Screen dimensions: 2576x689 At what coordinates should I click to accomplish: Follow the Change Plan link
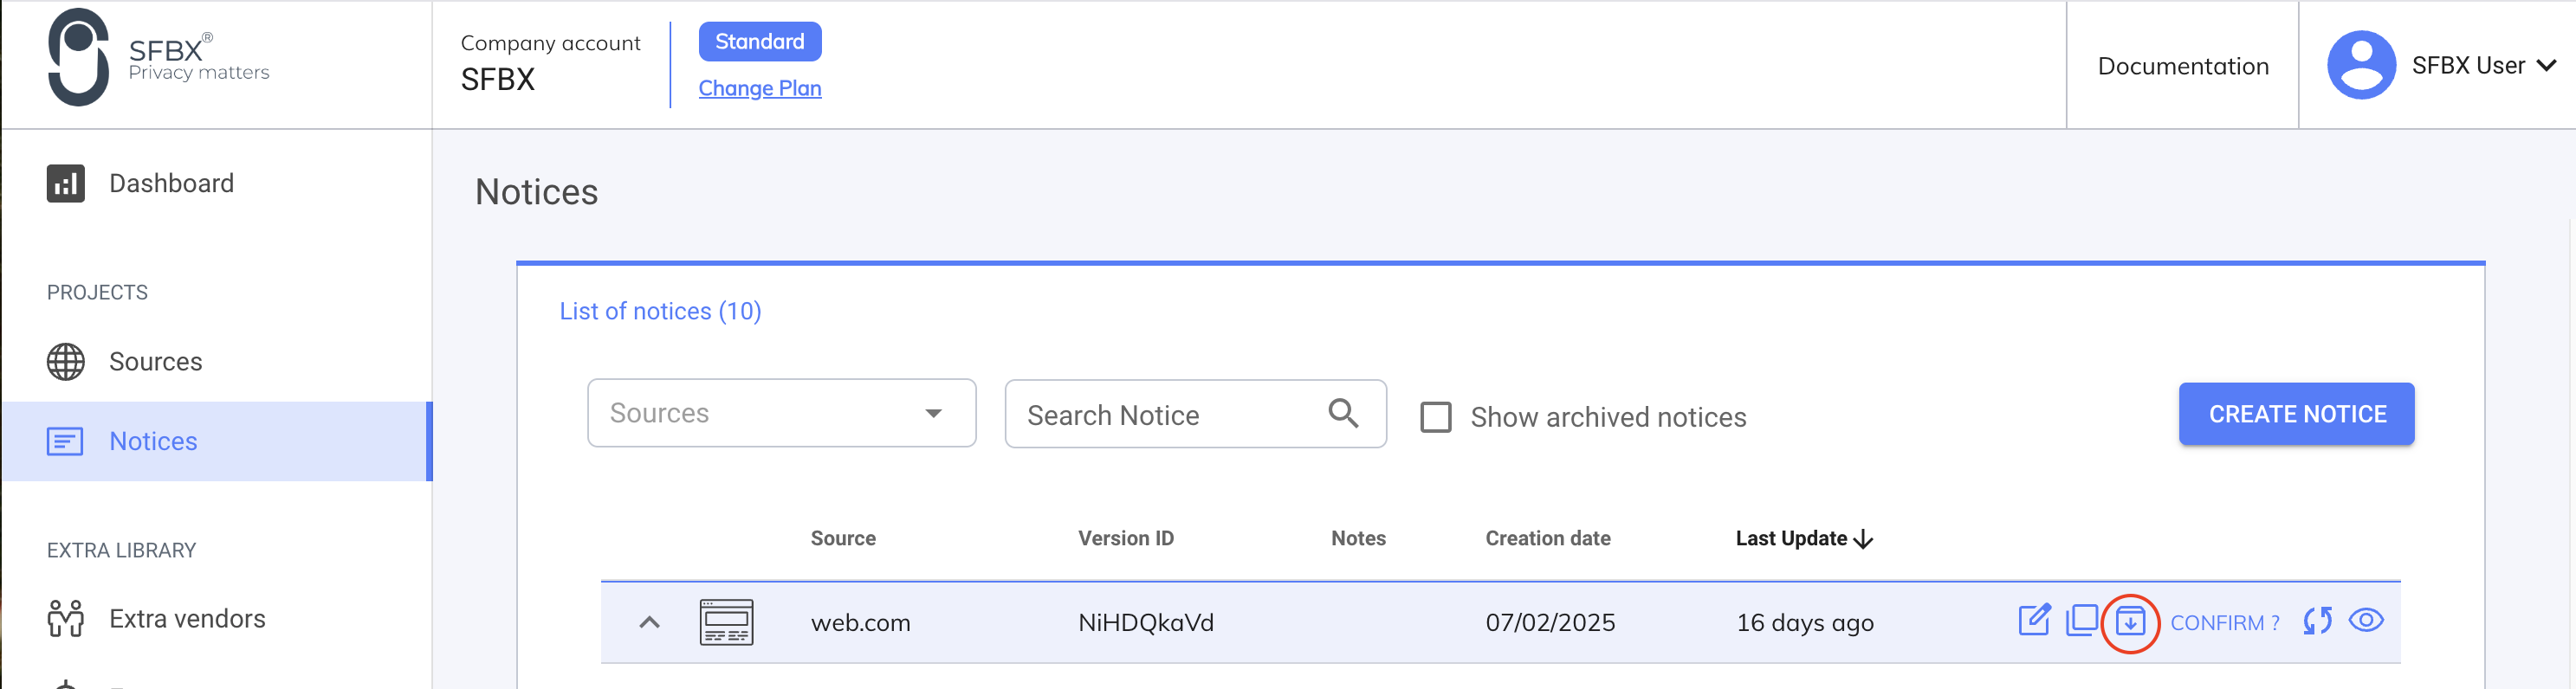point(759,88)
